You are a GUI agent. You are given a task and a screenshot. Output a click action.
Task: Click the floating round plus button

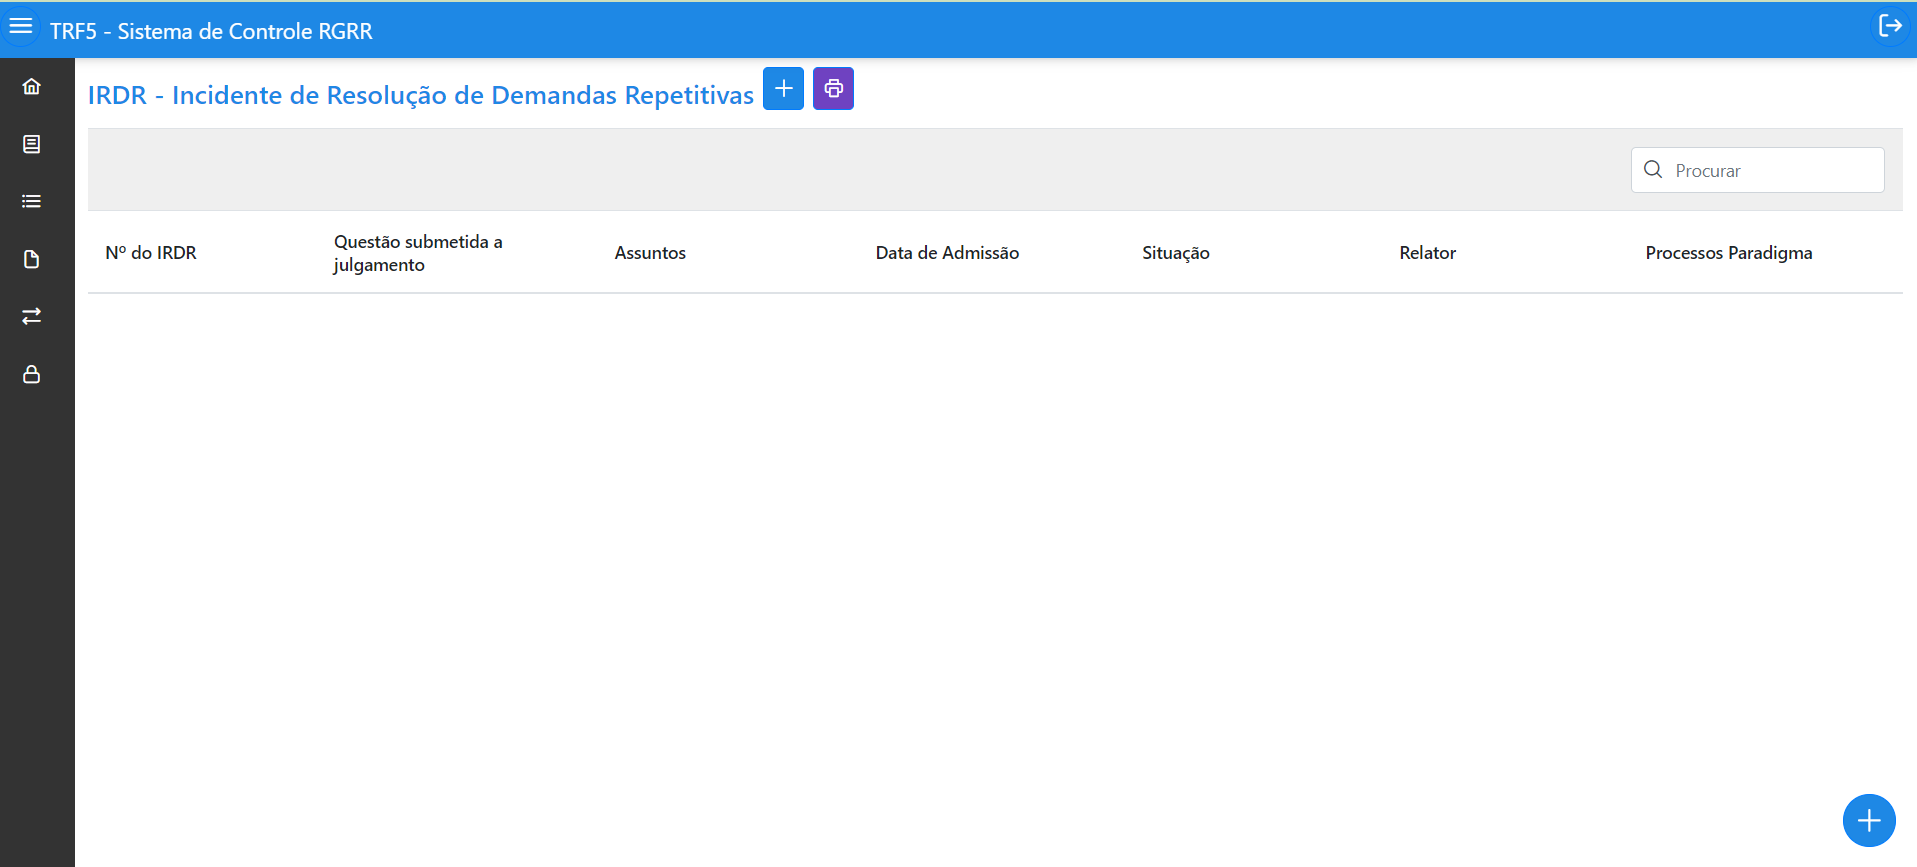pos(1869,821)
